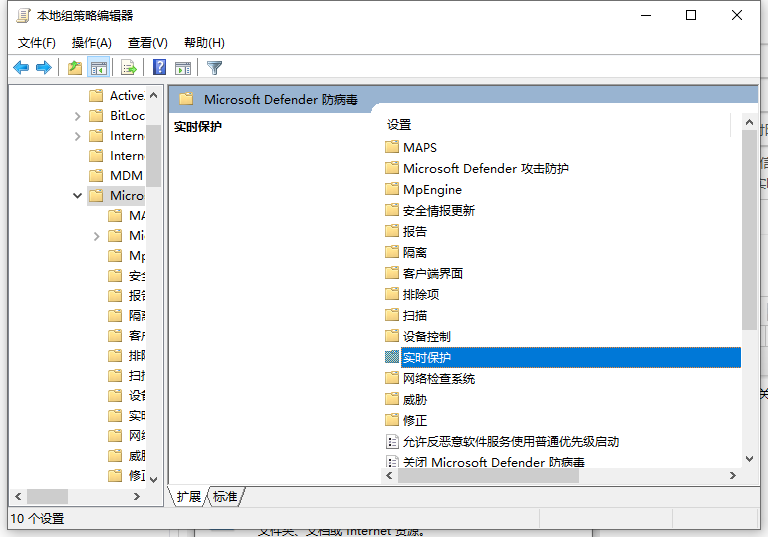Click folder icon beside 网络检查系统
768x537 pixels.
point(392,378)
